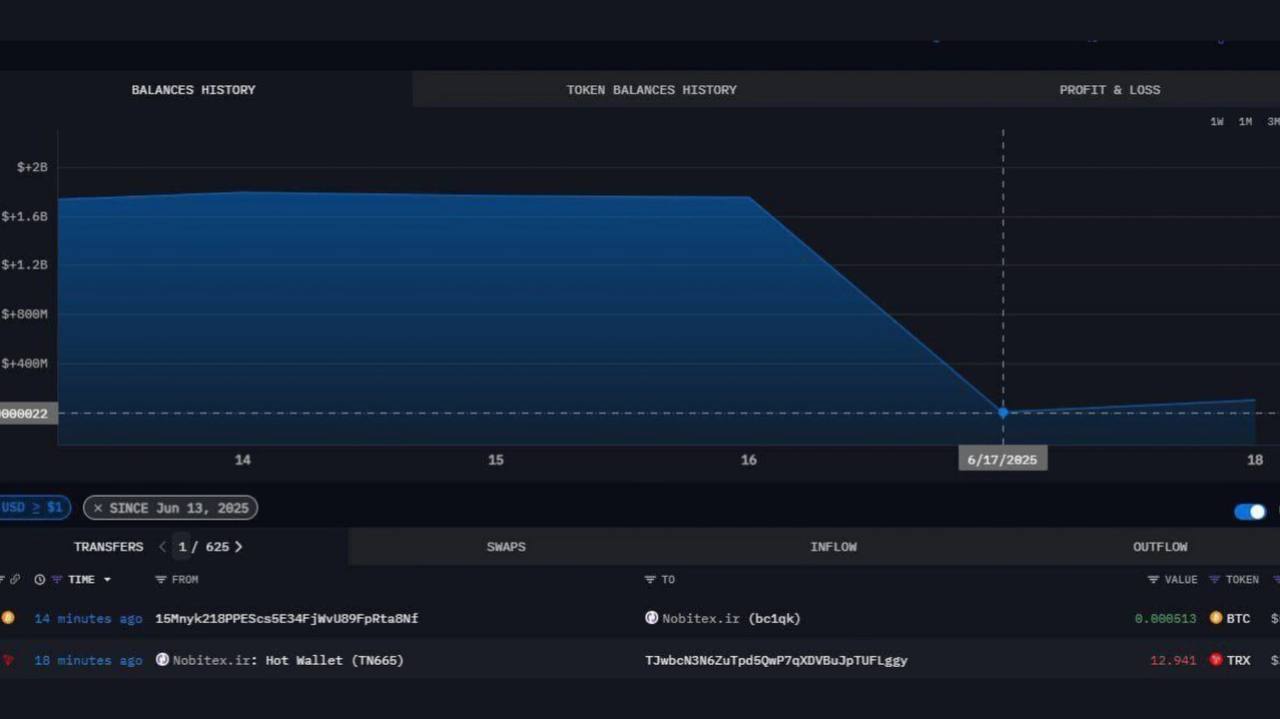
Task: Click the USD ≥ $1 filter chip
Action: (x=33, y=508)
